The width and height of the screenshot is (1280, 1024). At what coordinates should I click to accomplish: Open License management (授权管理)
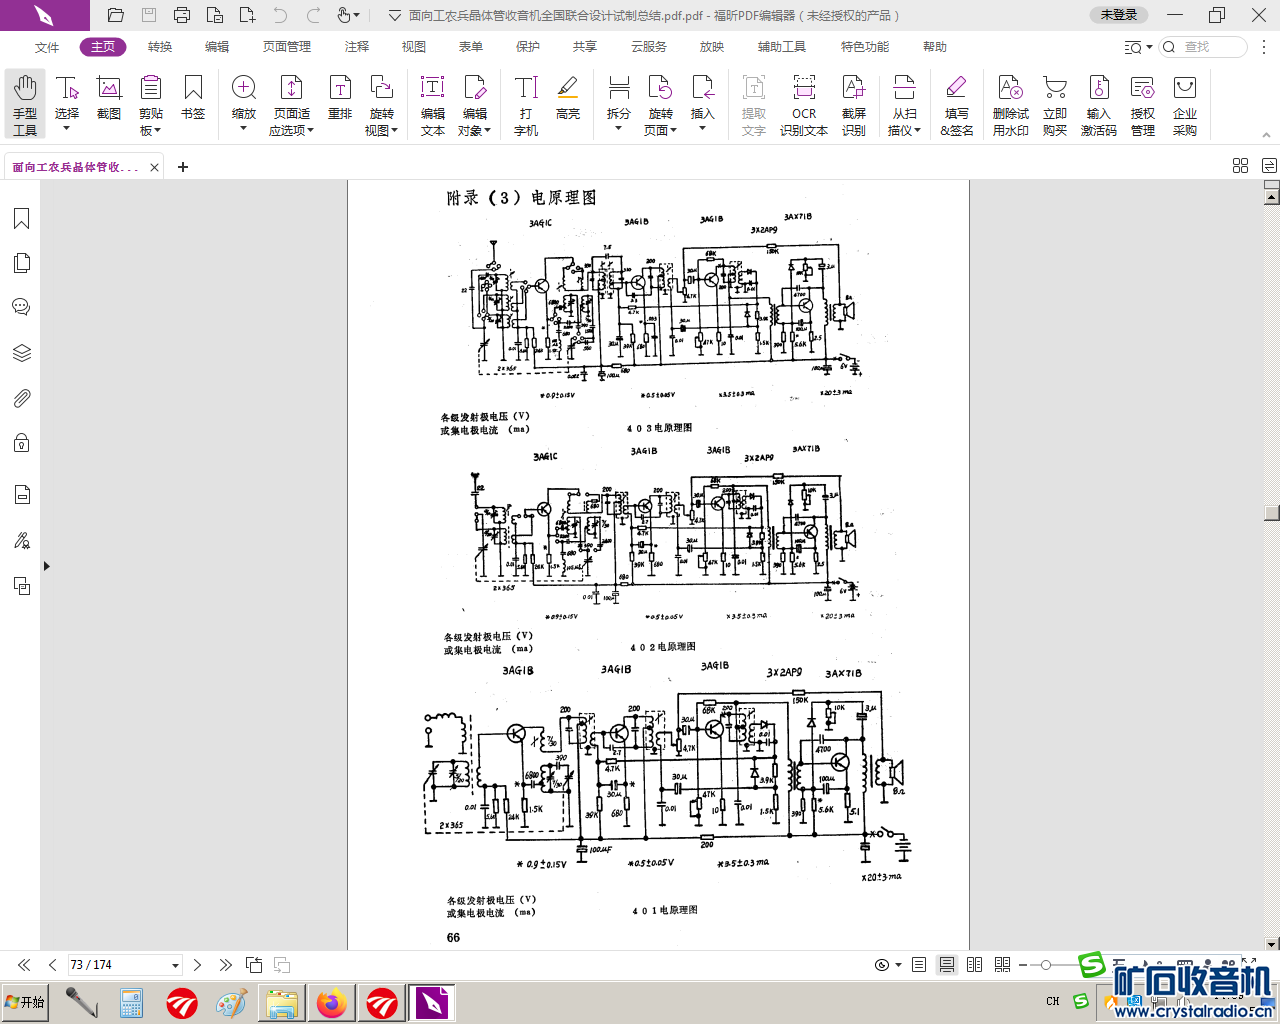coord(1143,104)
